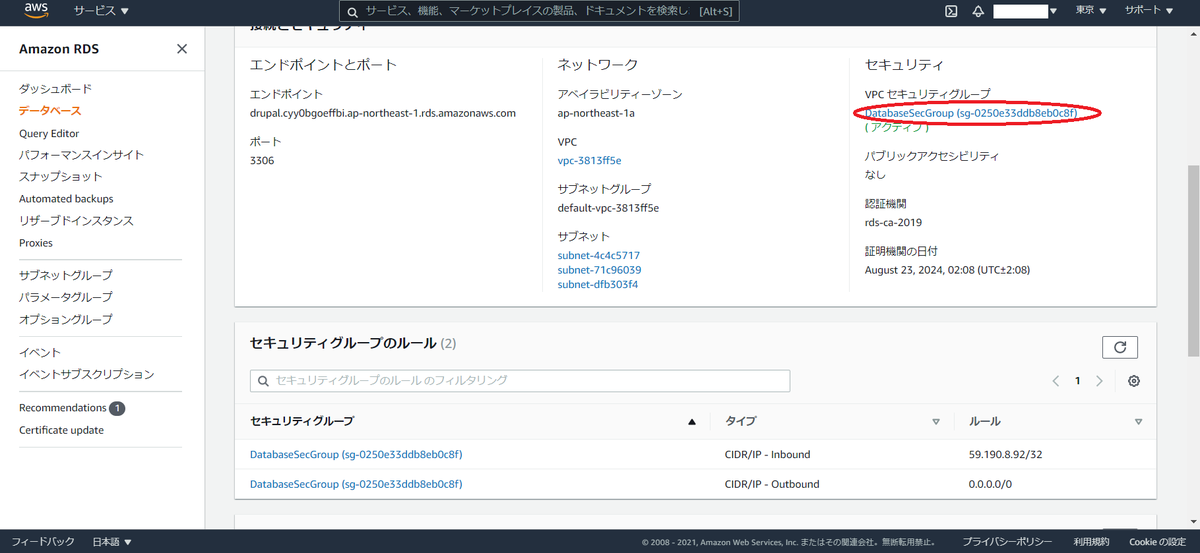Select データベース in the sidebar
Viewport: 1200px width, 553px height.
pos(50,111)
